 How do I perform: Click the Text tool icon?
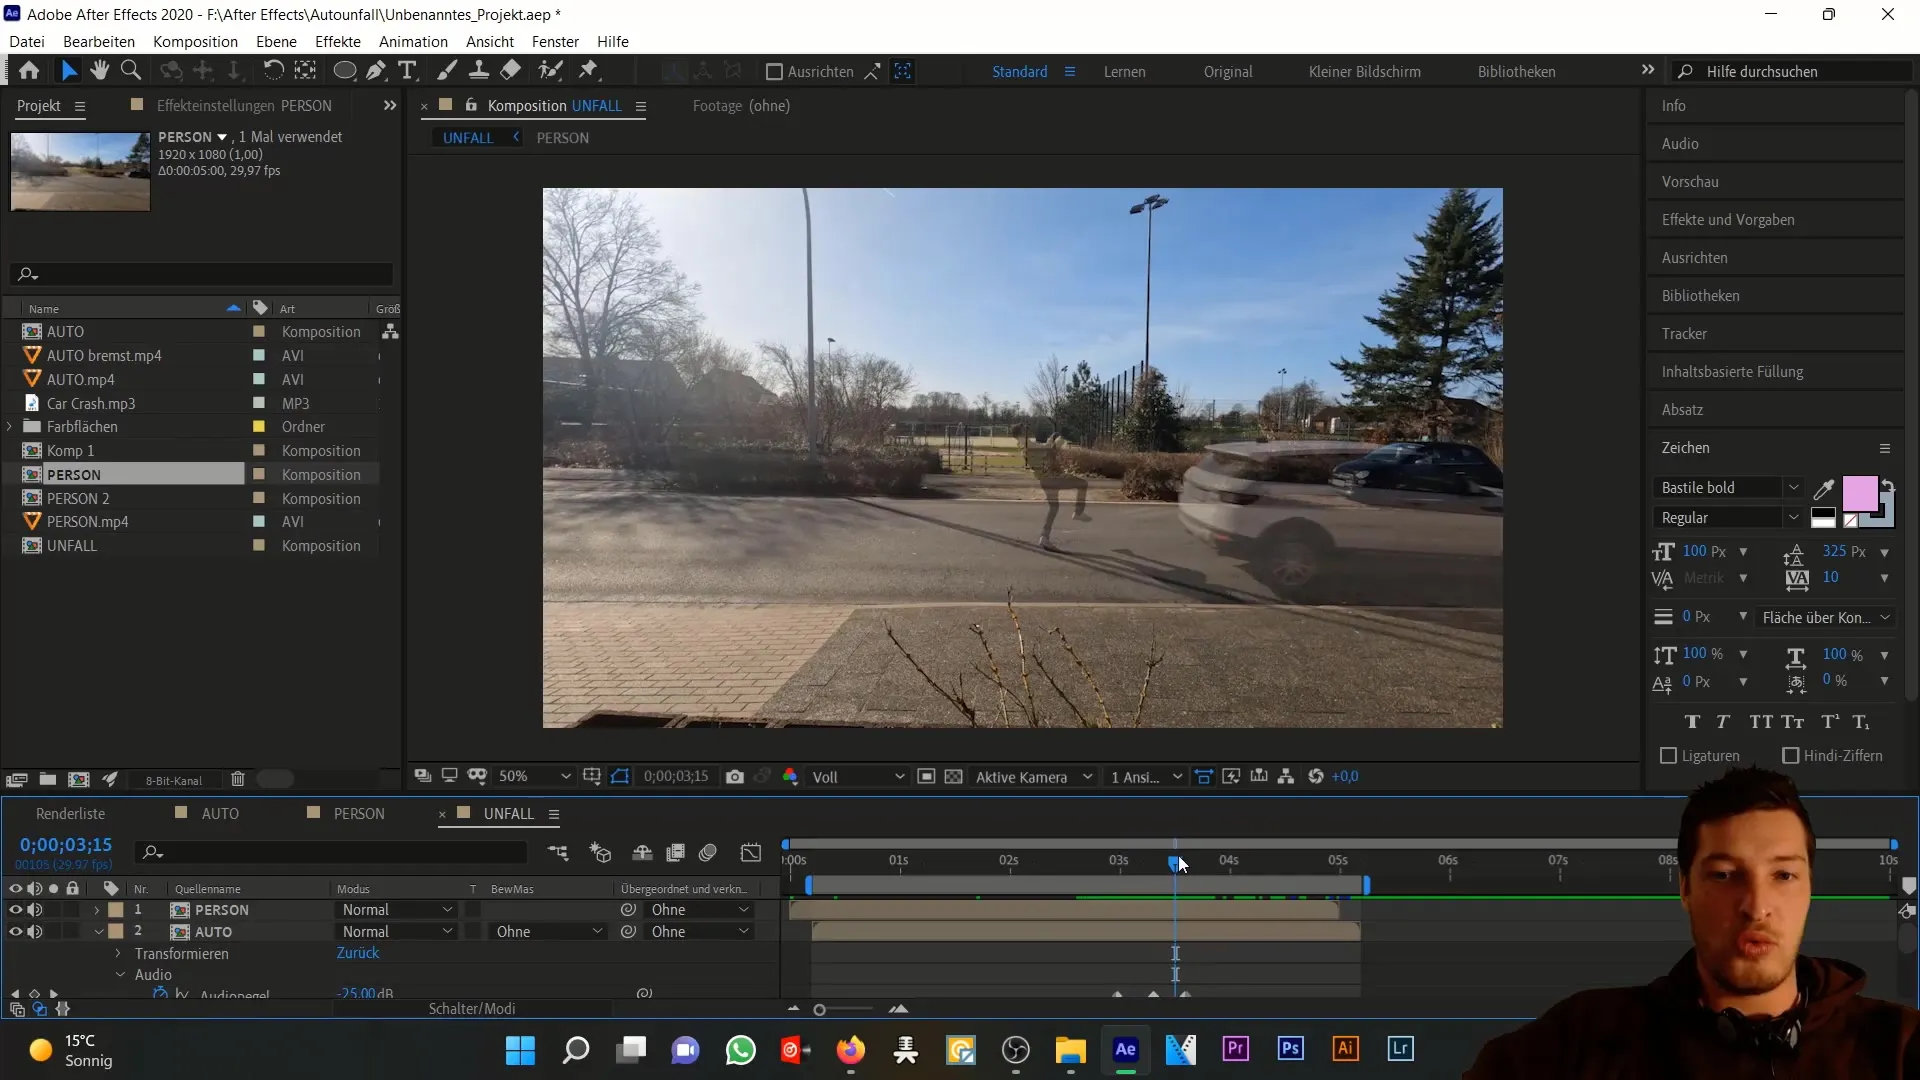pos(409,71)
